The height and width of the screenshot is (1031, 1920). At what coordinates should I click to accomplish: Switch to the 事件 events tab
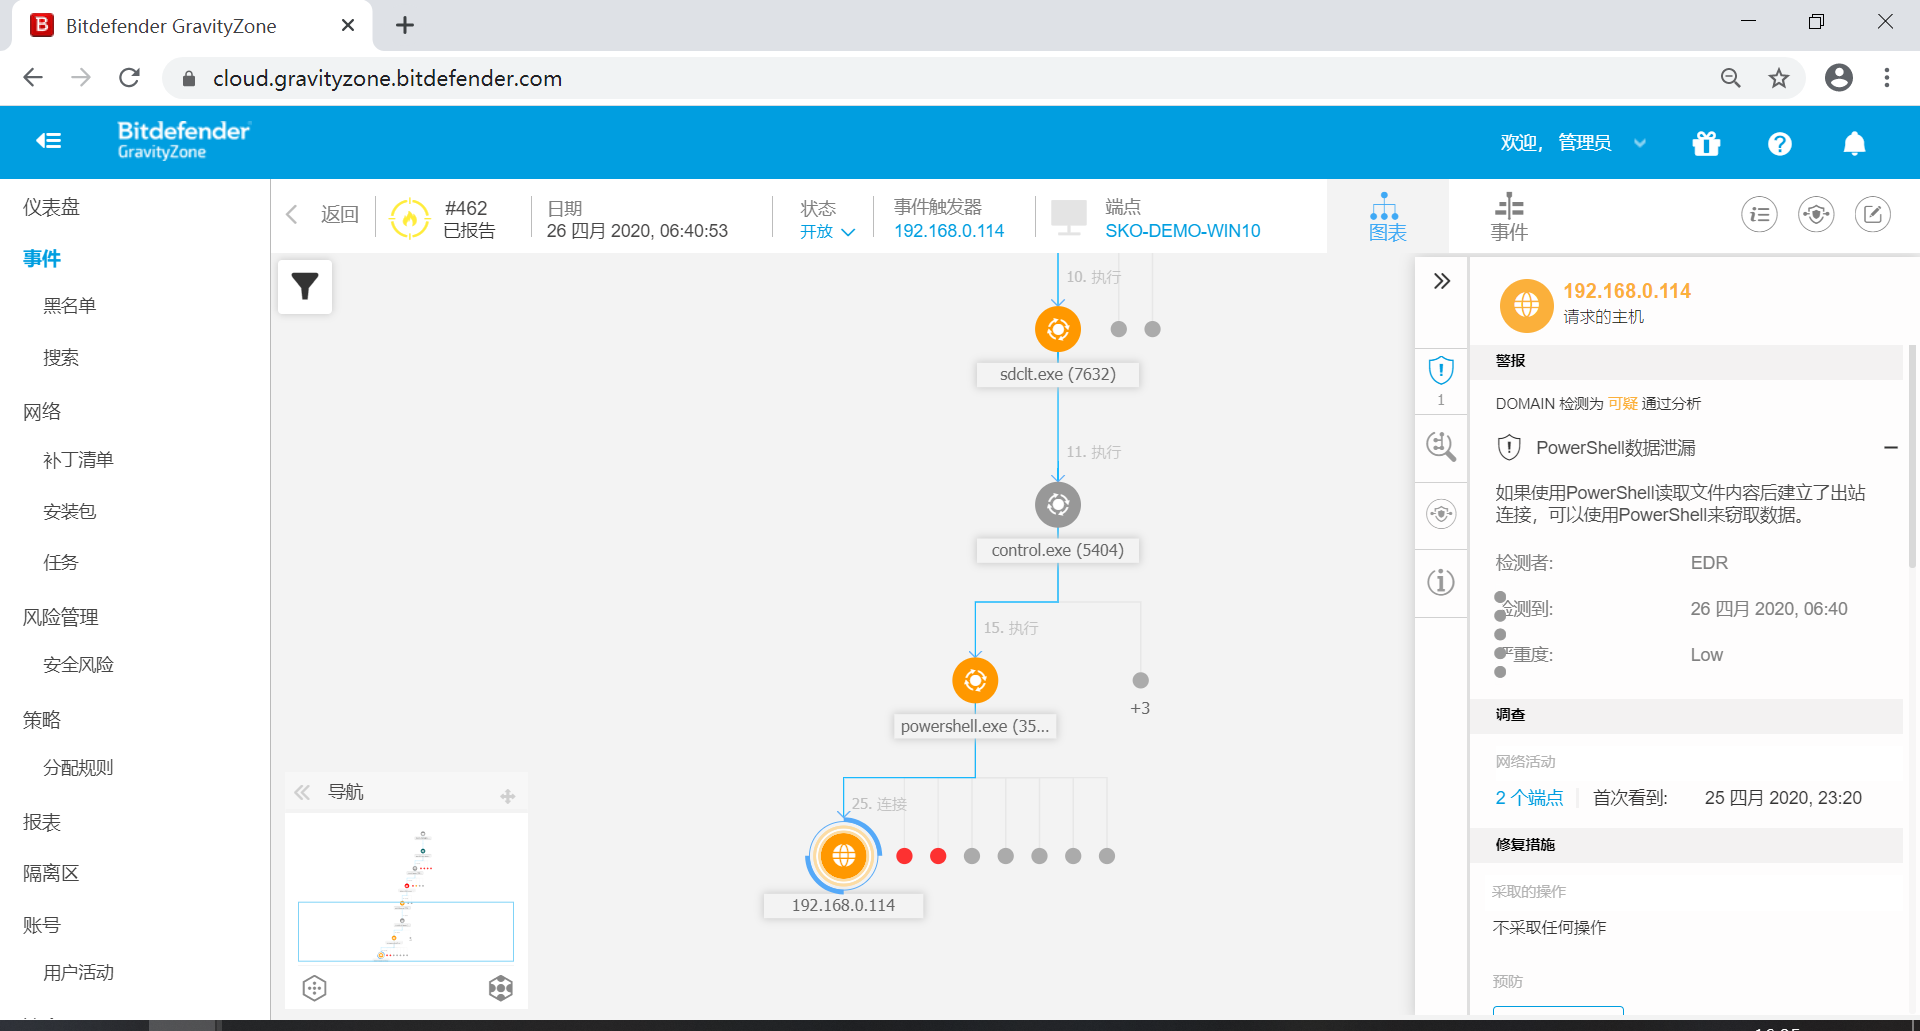tap(1509, 217)
